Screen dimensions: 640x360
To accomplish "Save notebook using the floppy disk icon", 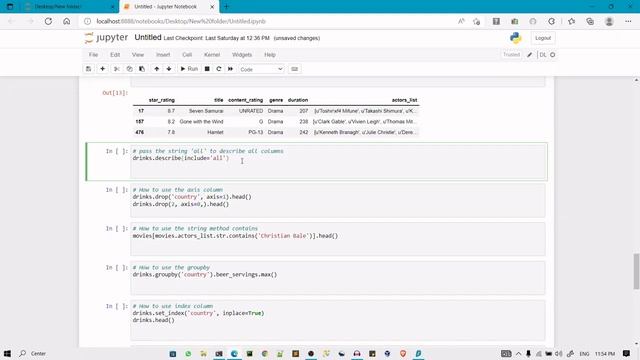I will [x=89, y=69].
